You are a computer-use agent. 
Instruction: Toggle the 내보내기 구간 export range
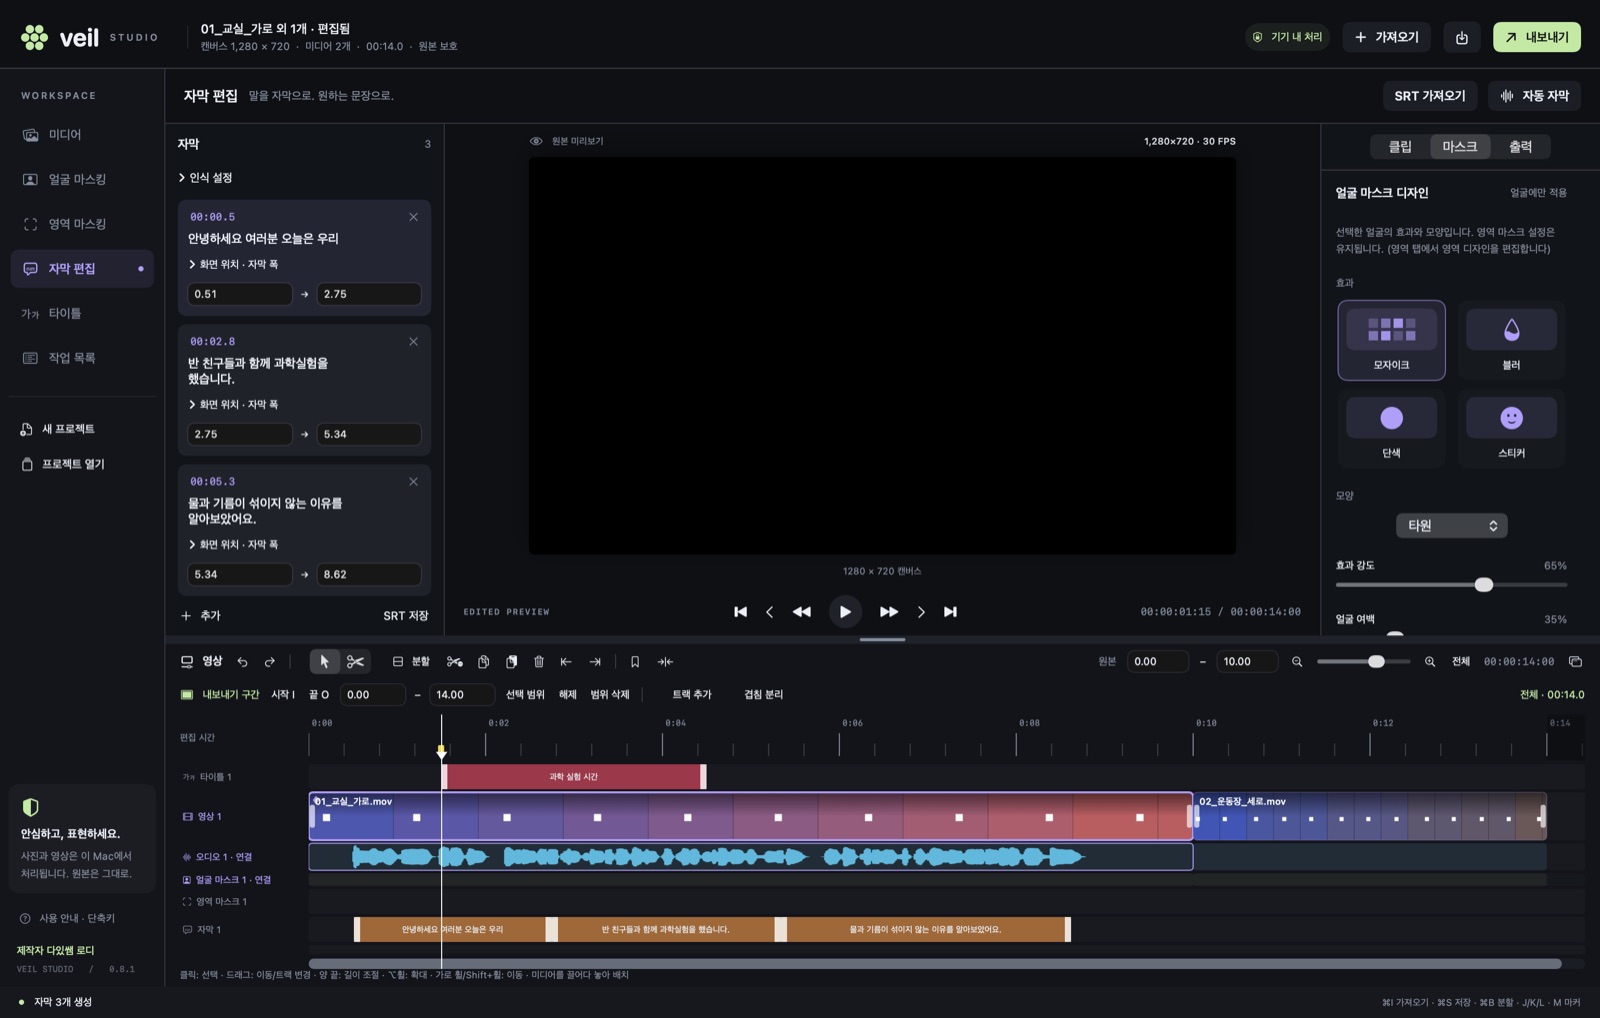(220, 695)
